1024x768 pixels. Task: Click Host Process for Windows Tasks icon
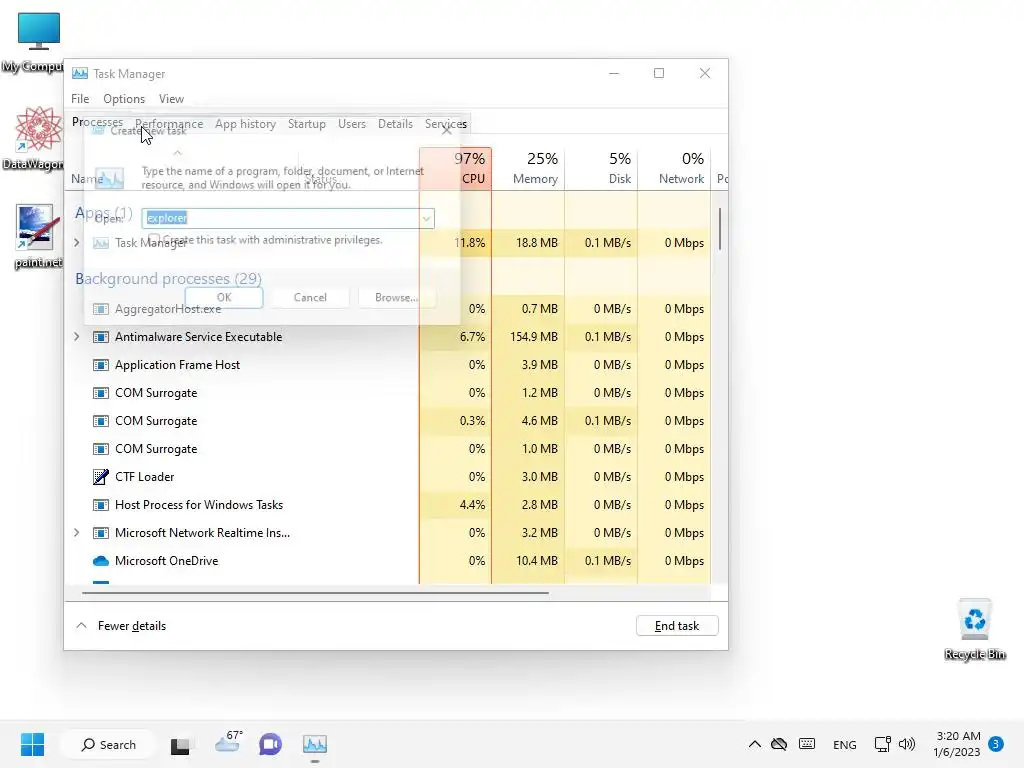point(101,505)
